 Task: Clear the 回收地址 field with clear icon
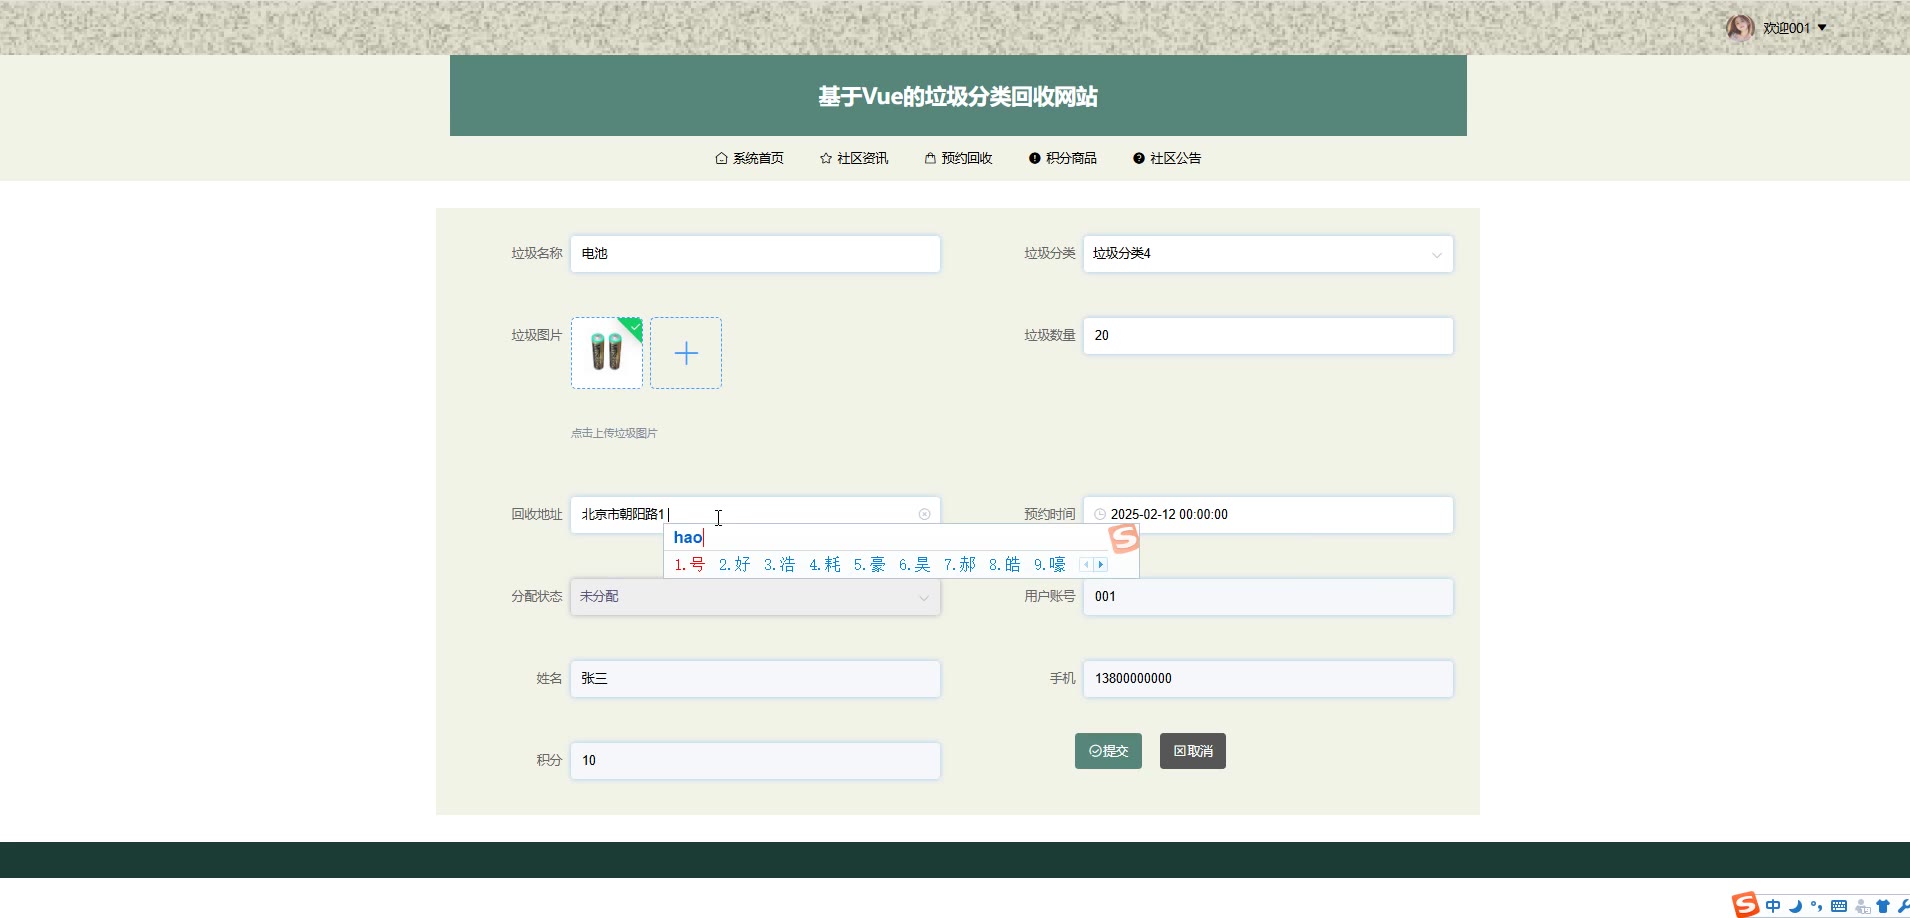pos(924,514)
